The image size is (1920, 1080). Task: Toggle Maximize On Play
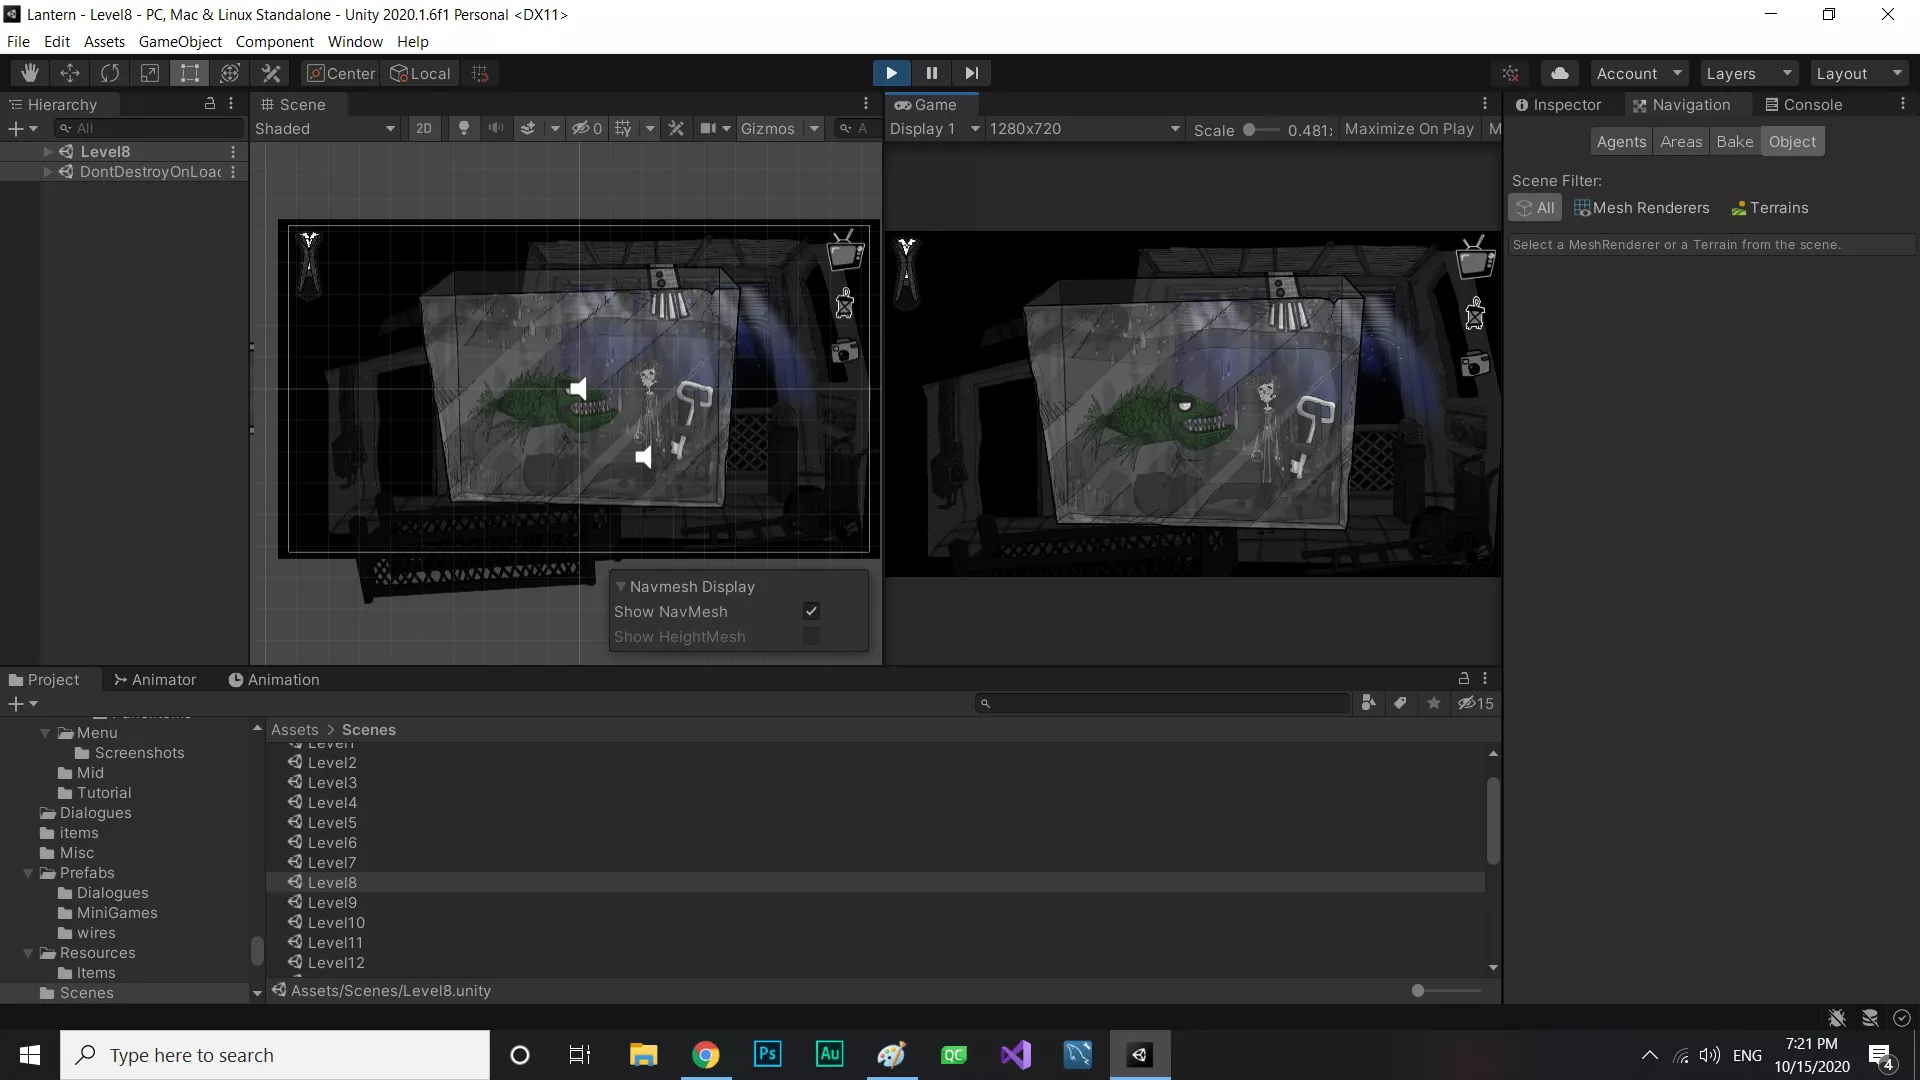(x=1409, y=129)
